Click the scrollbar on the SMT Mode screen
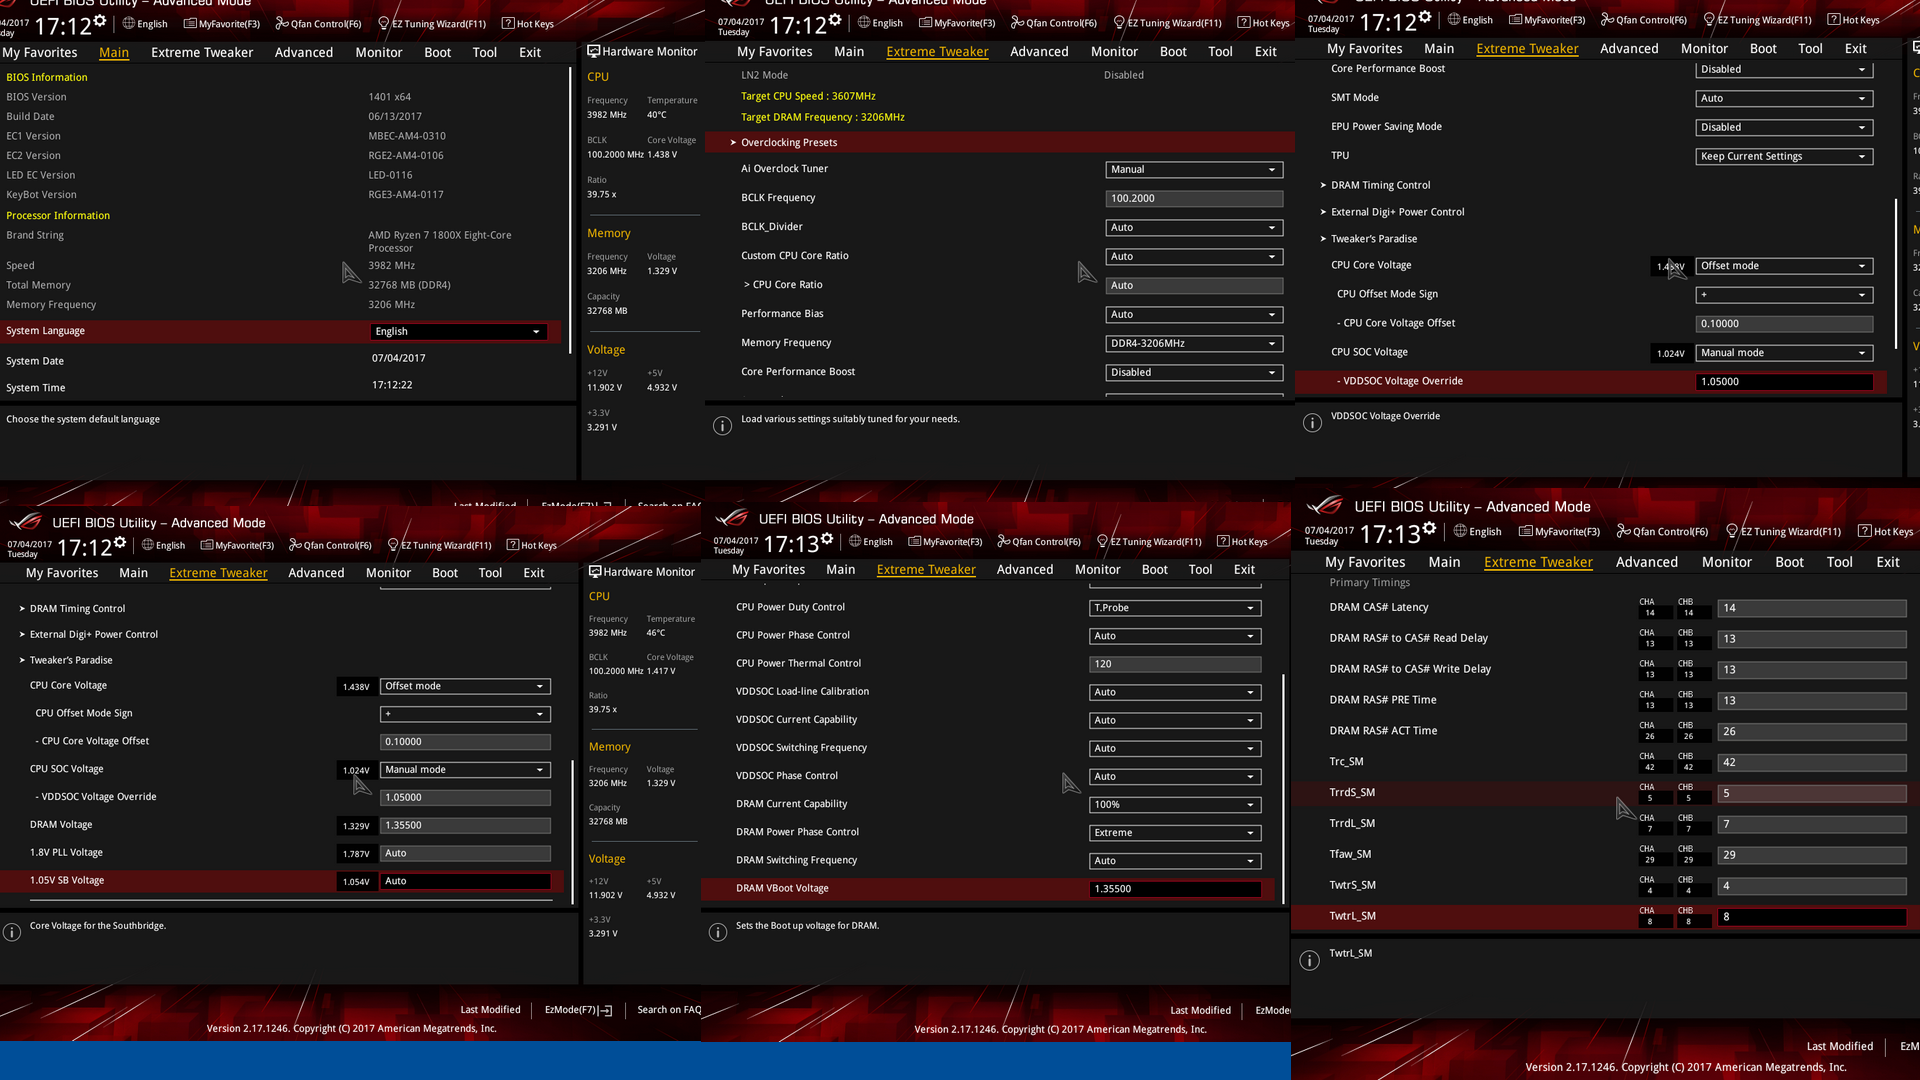The height and width of the screenshot is (1080, 1920). coord(1896,274)
